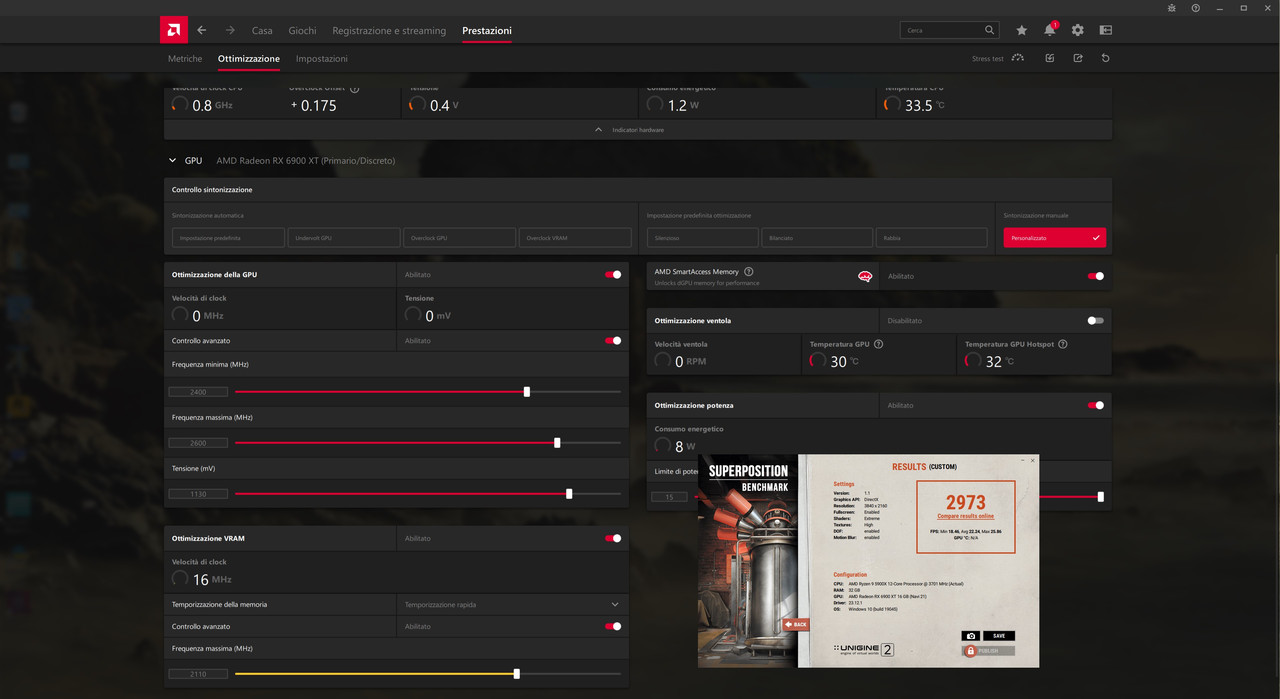Select Bilanciato tuning preset

tap(817, 238)
